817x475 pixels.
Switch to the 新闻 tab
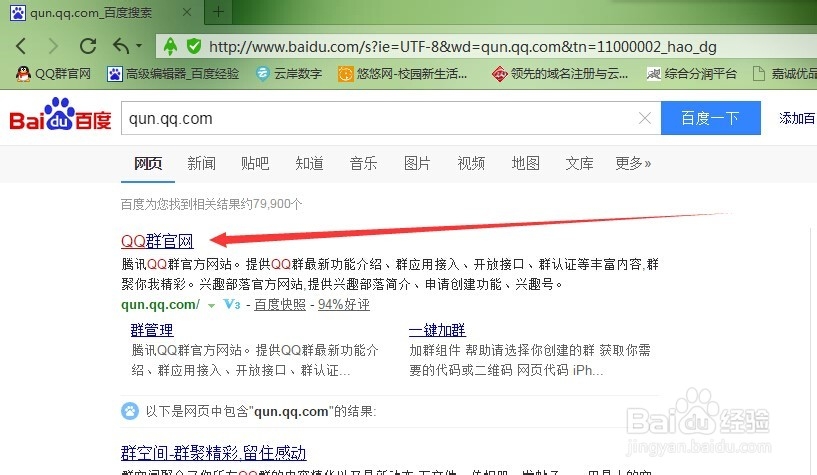[x=202, y=164]
